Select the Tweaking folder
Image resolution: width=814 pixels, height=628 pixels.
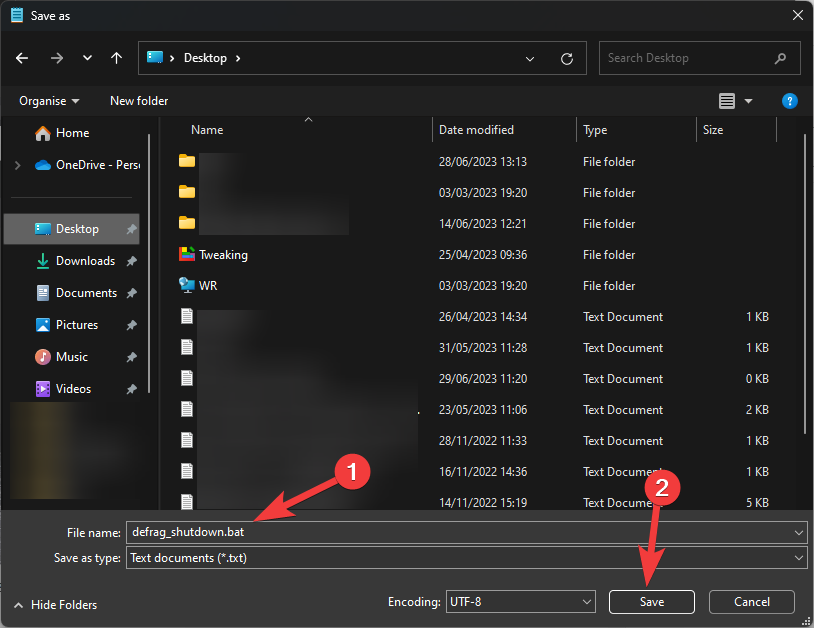[x=223, y=255]
